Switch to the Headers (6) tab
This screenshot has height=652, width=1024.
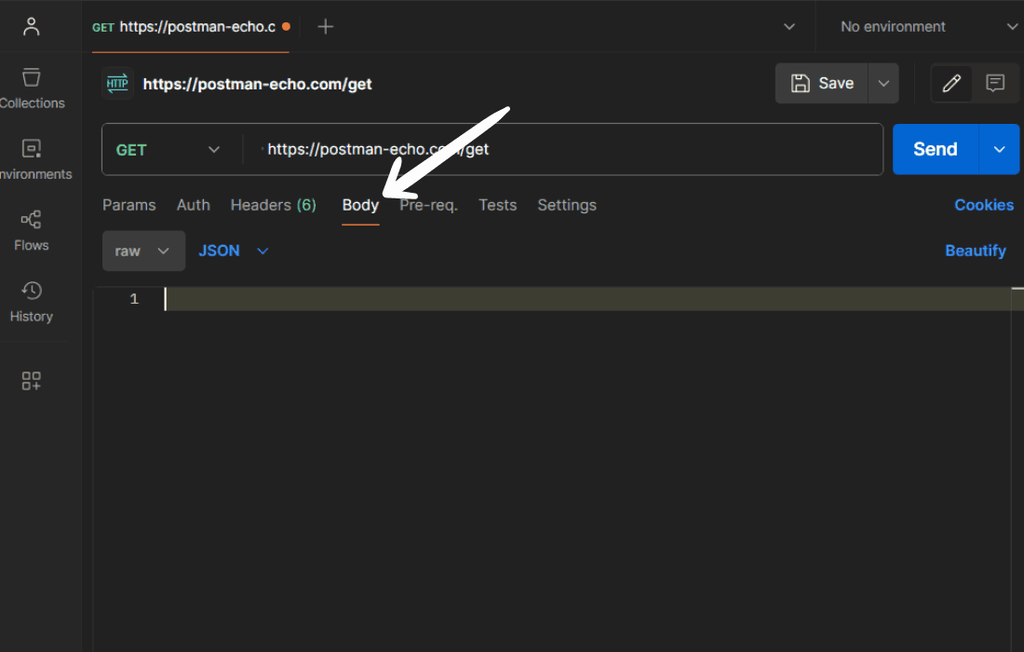[273, 205]
